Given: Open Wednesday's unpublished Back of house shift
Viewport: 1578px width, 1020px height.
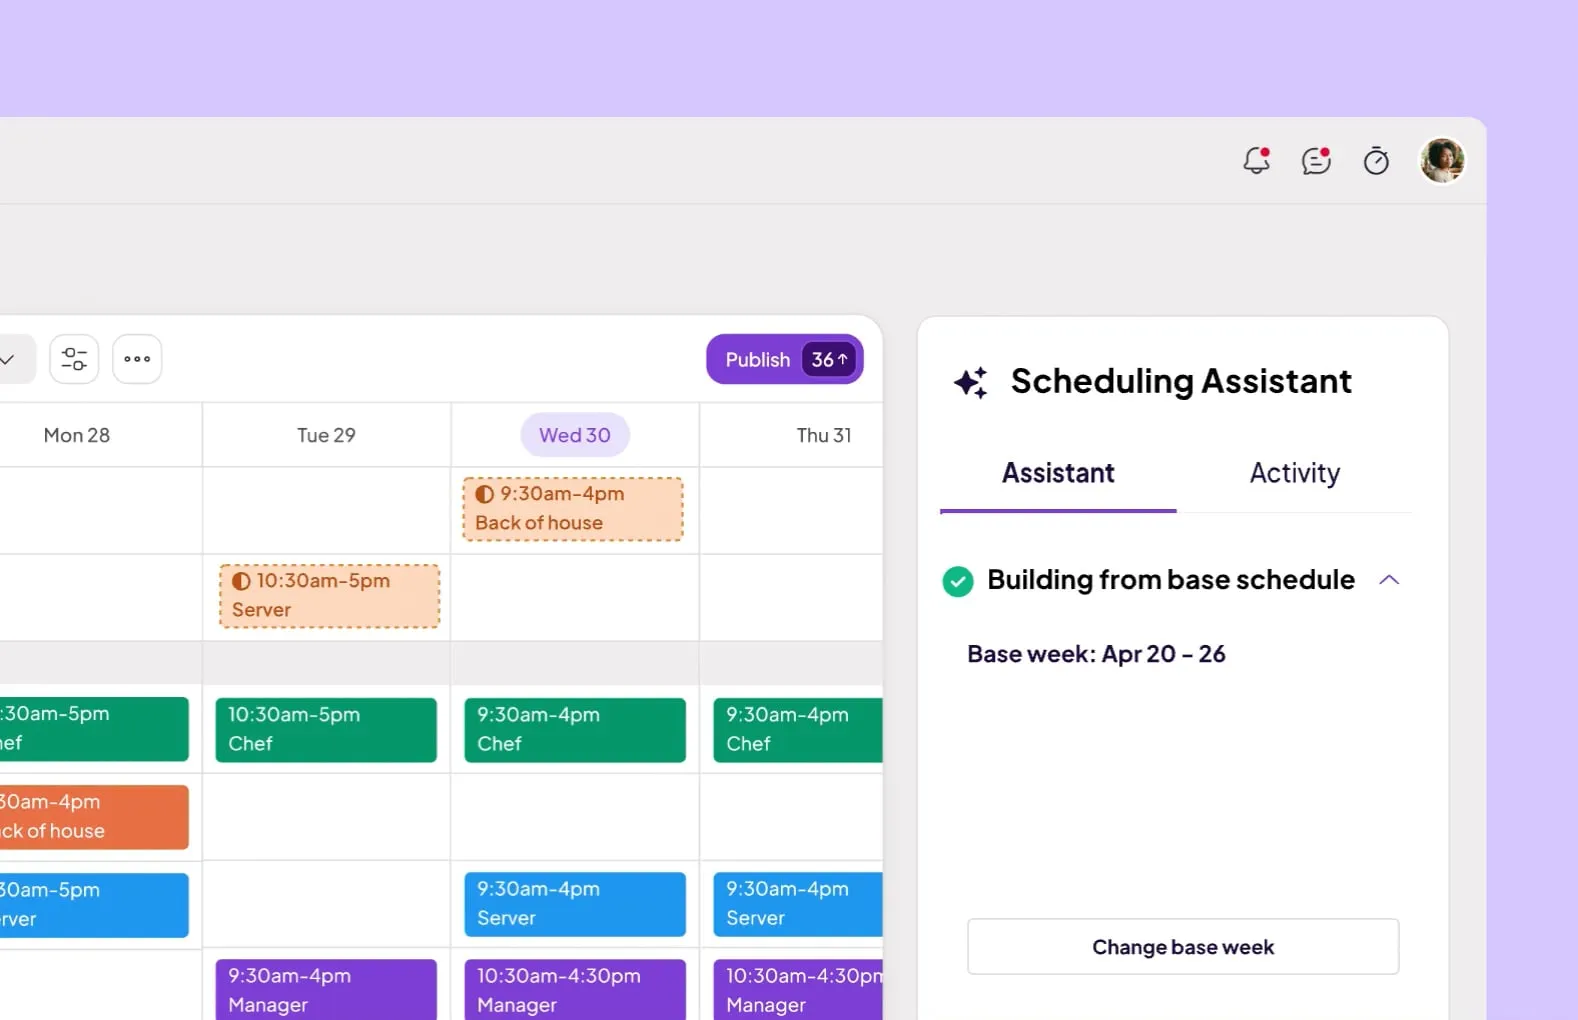Looking at the screenshot, I should (573, 509).
